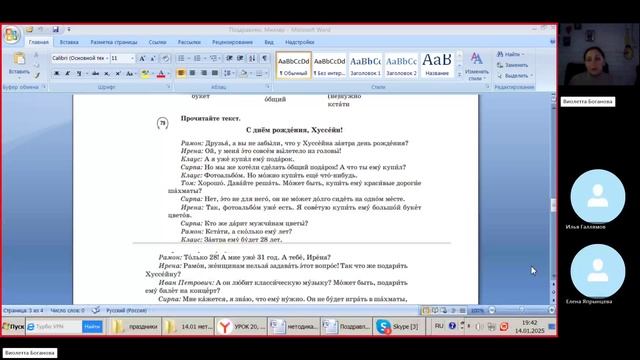Select Align Right paragraph alignment
This screenshot has width=640, height=360.
point(204,73)
